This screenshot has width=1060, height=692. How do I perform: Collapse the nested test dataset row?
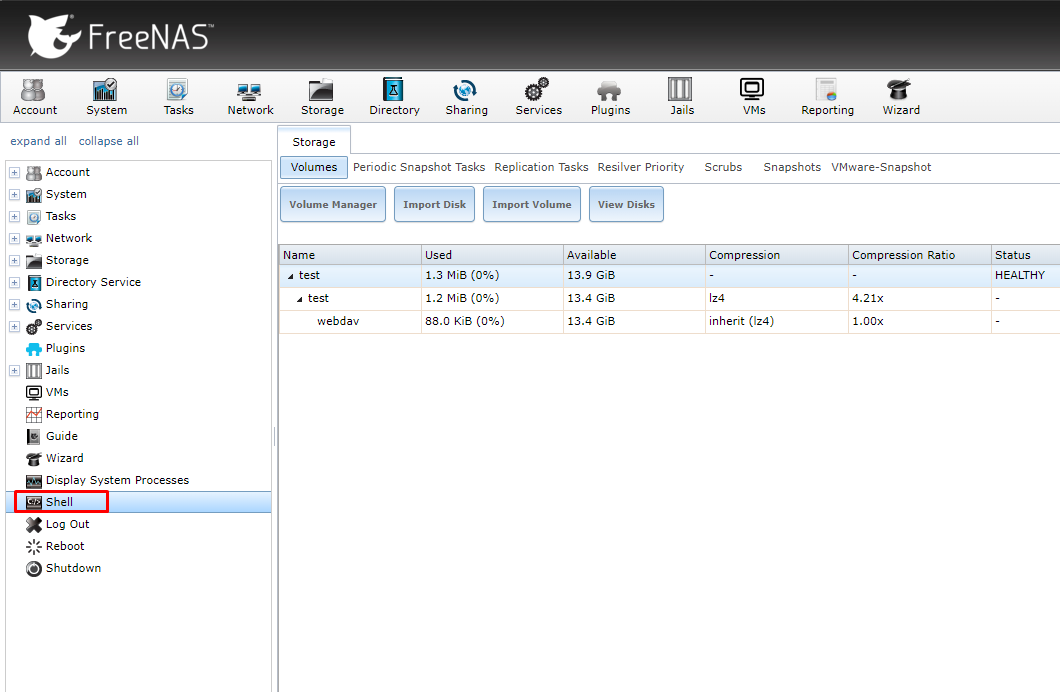click(299, 299)
